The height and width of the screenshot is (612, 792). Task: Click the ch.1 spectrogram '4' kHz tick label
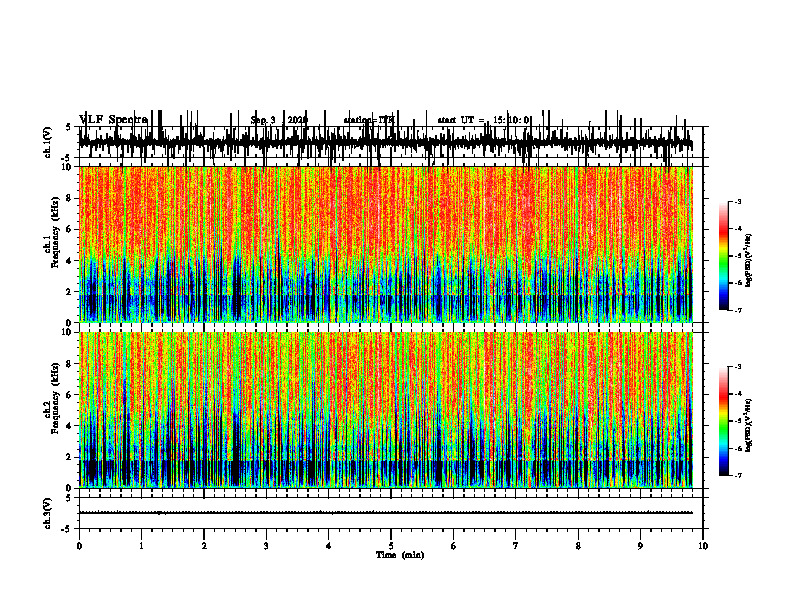click(x=70, y=261)
